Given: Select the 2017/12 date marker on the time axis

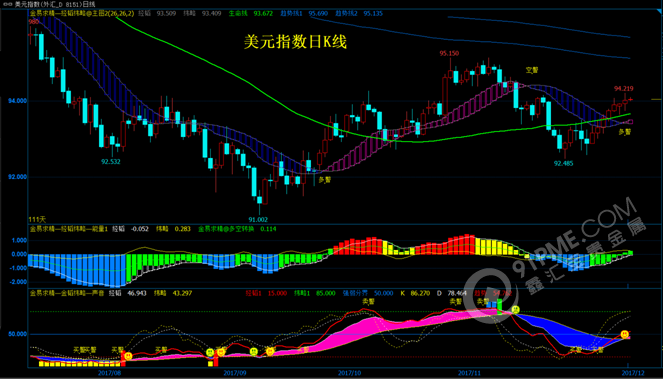Looking at the screenshot, I should (633, 373).
